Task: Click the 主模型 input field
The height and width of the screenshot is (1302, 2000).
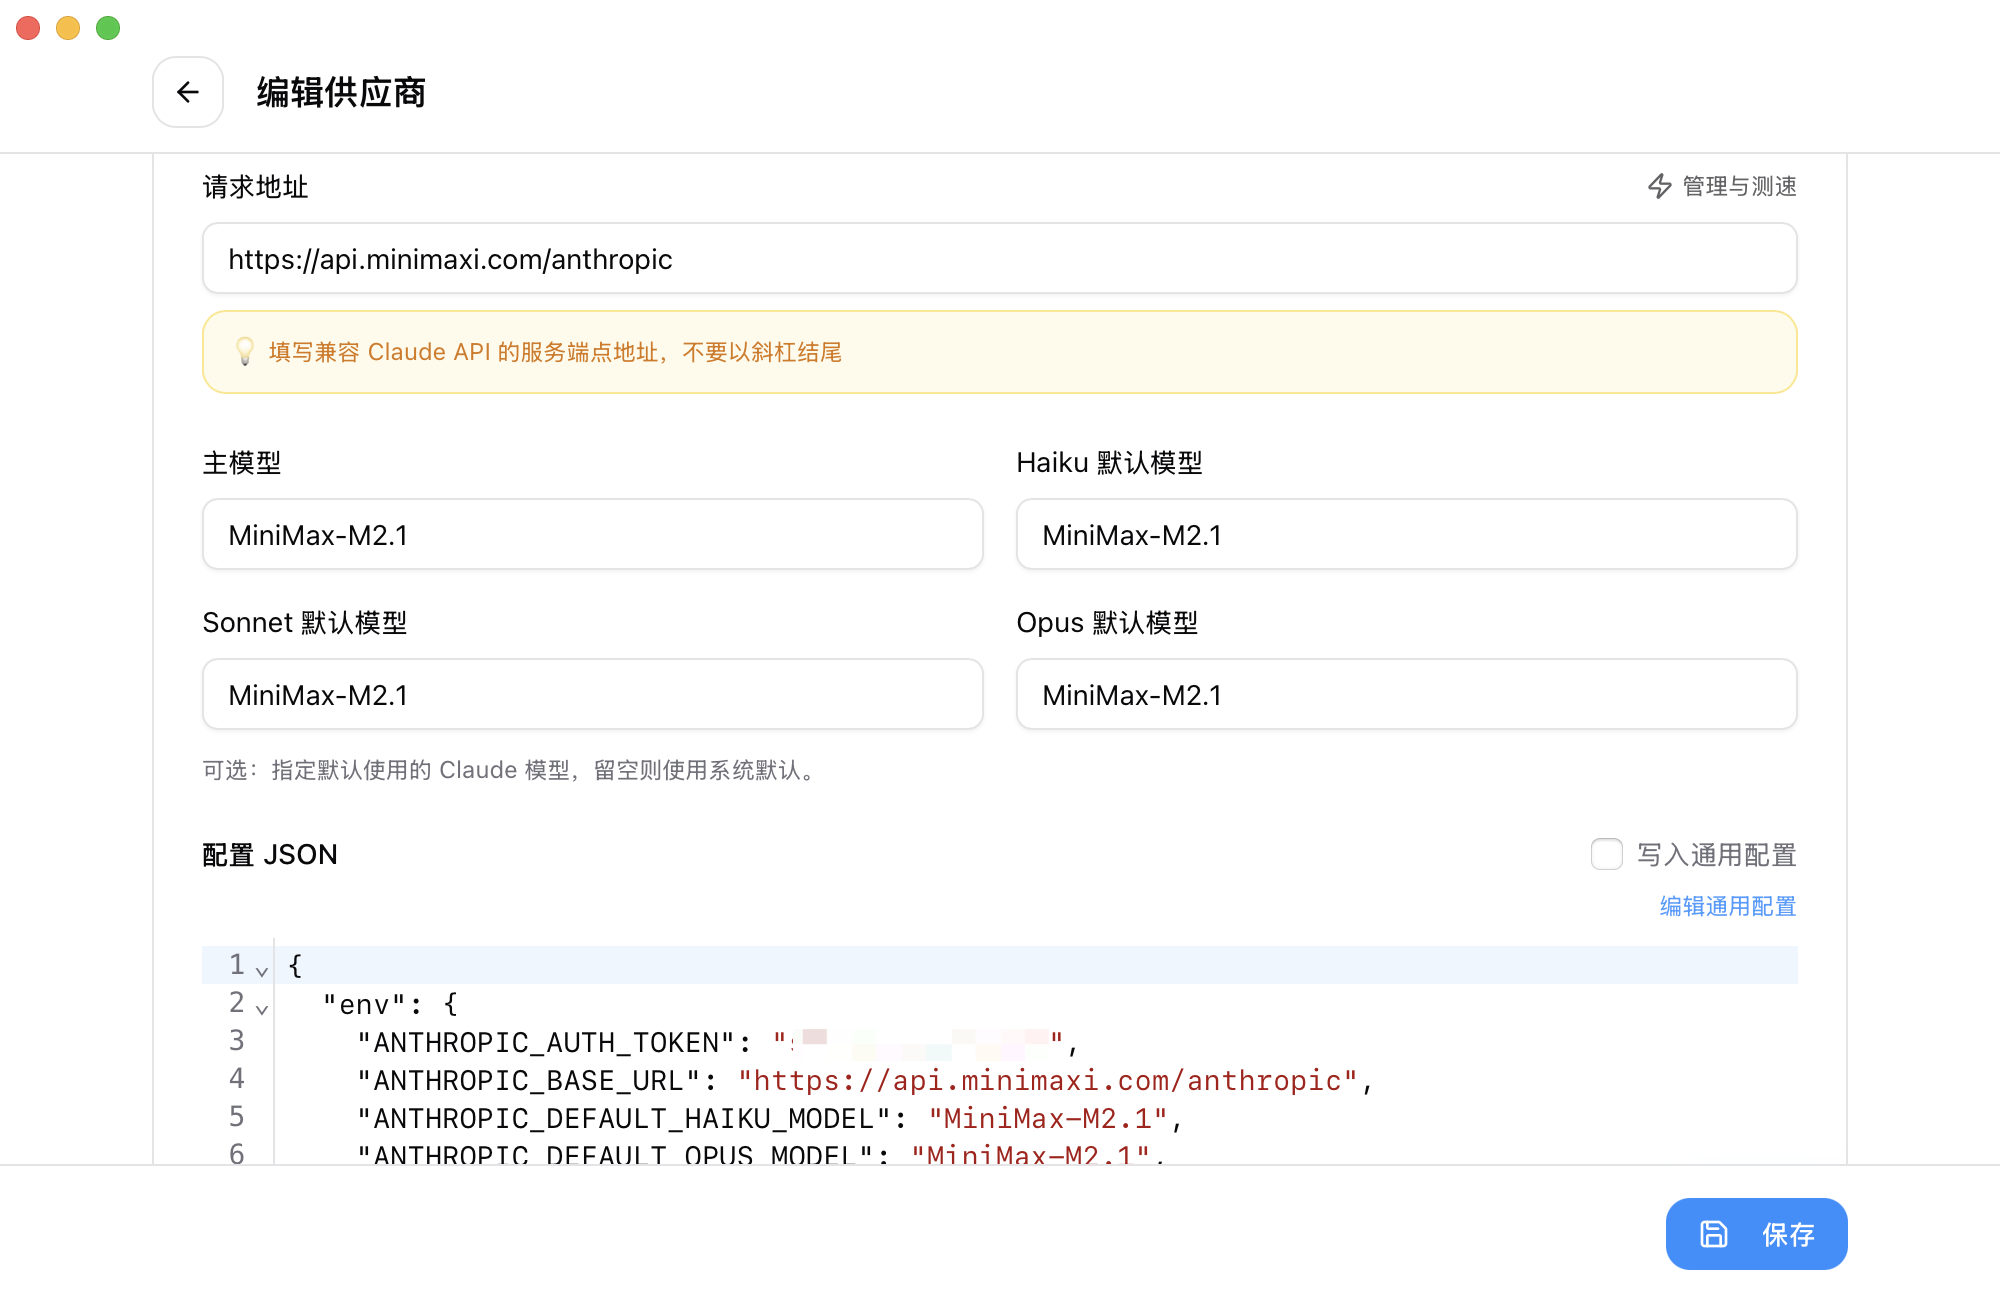Action: [x=592, y=535]
